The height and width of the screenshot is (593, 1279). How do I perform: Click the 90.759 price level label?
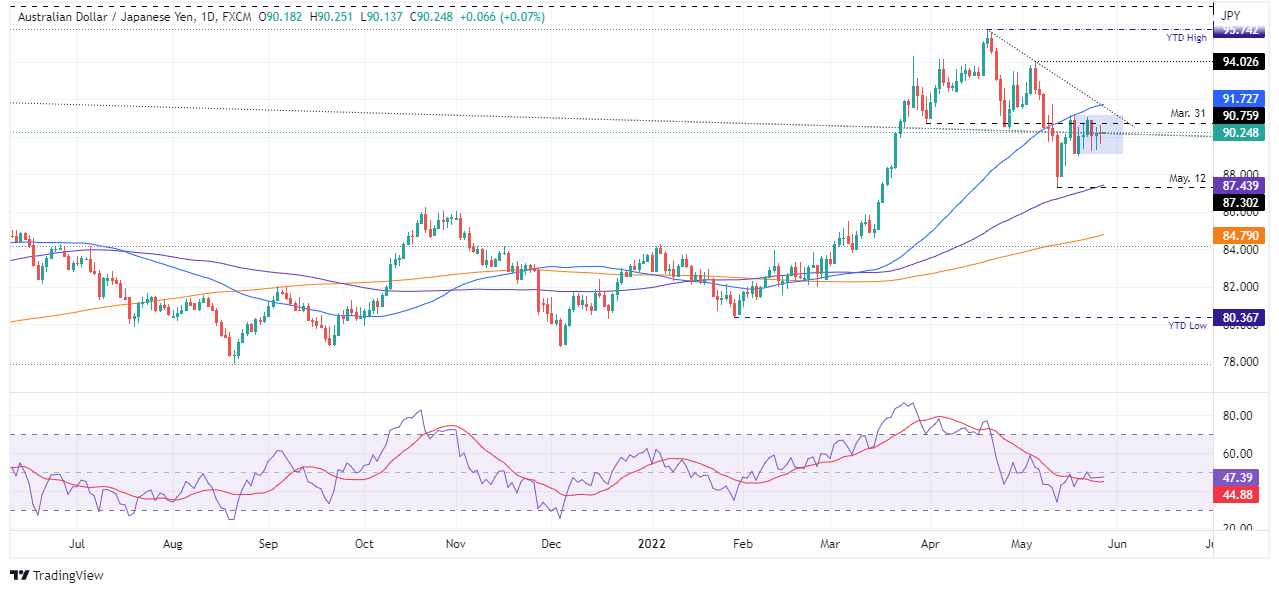click(1241, 116)
